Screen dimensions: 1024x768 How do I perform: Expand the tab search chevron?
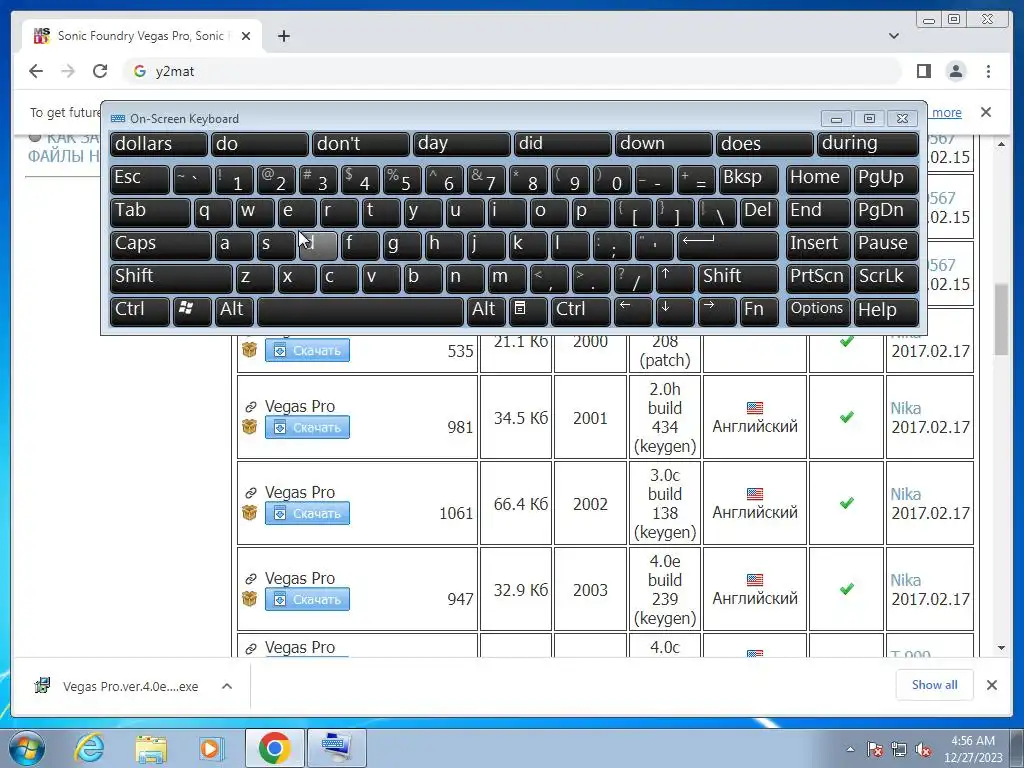[894, 36]
